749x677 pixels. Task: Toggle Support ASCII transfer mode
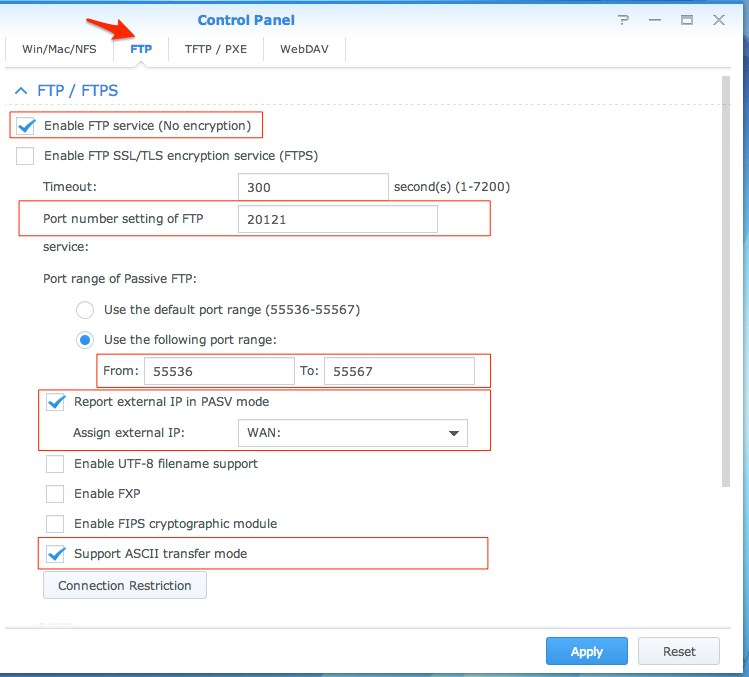56,553
